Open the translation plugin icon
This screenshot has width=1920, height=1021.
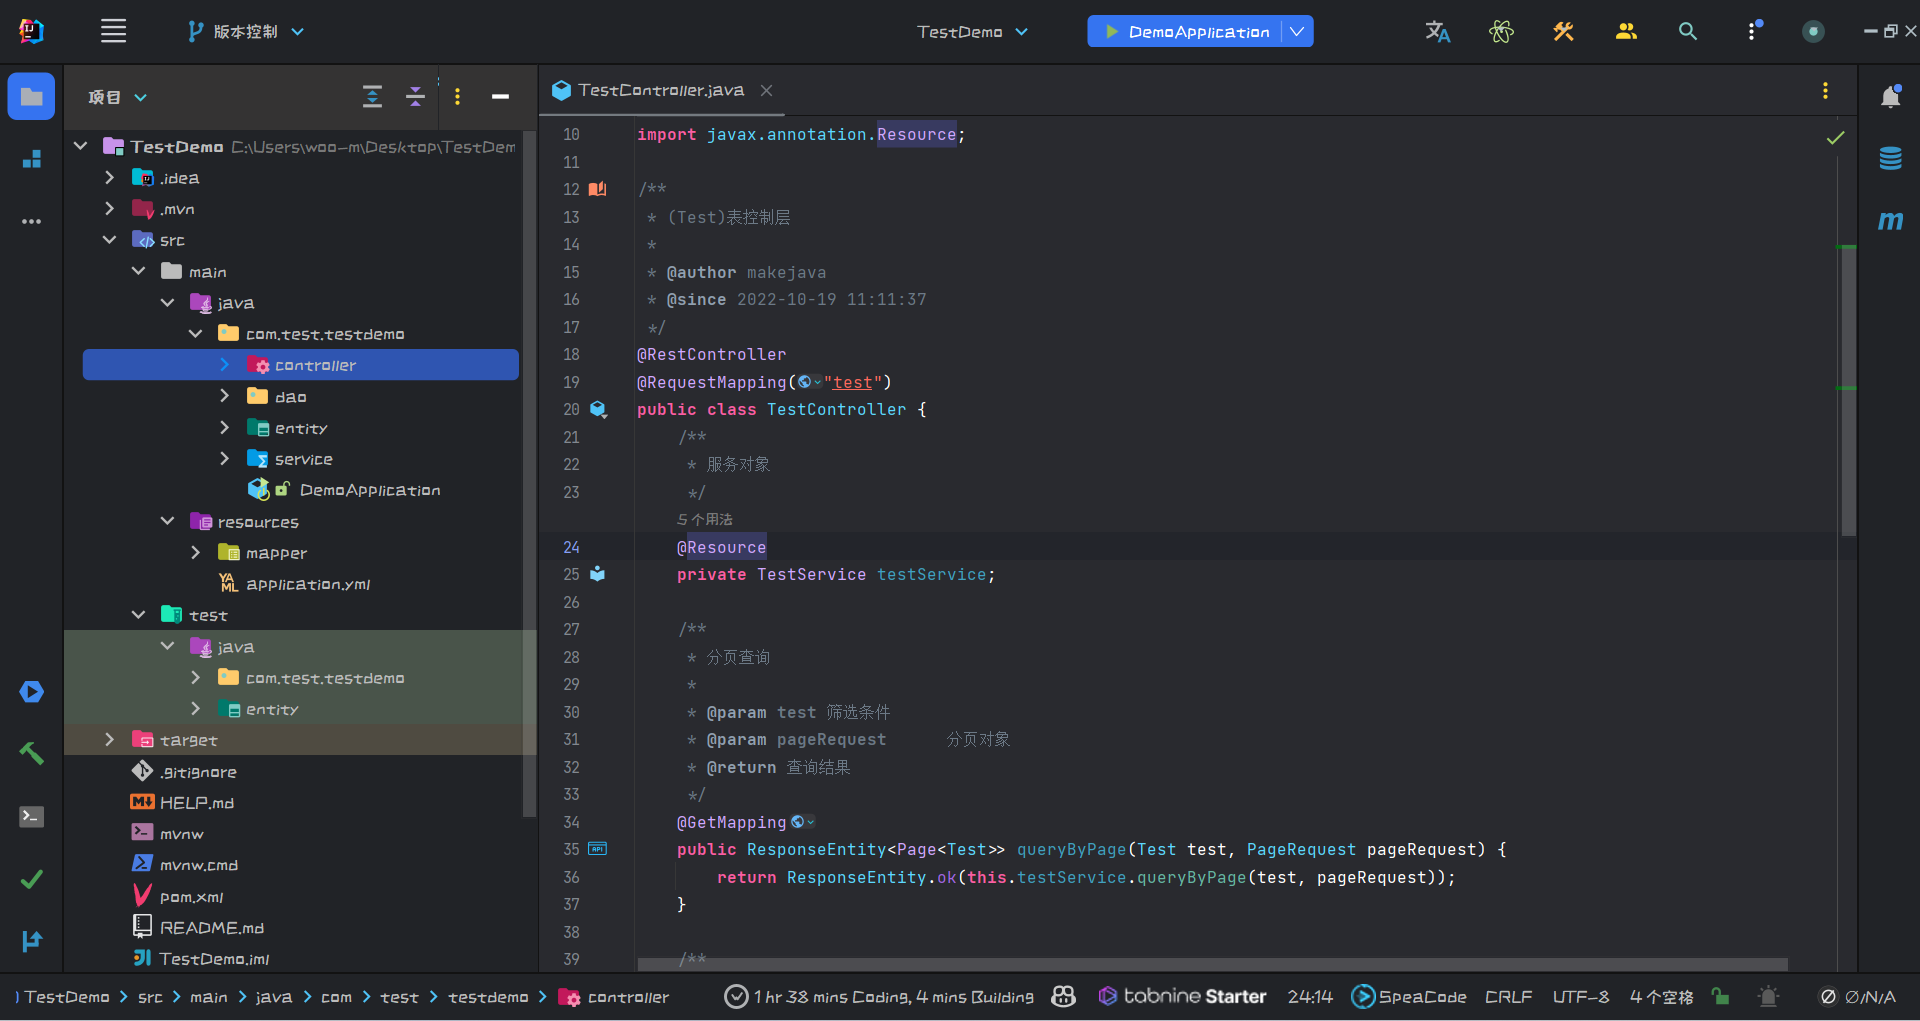1438,32
